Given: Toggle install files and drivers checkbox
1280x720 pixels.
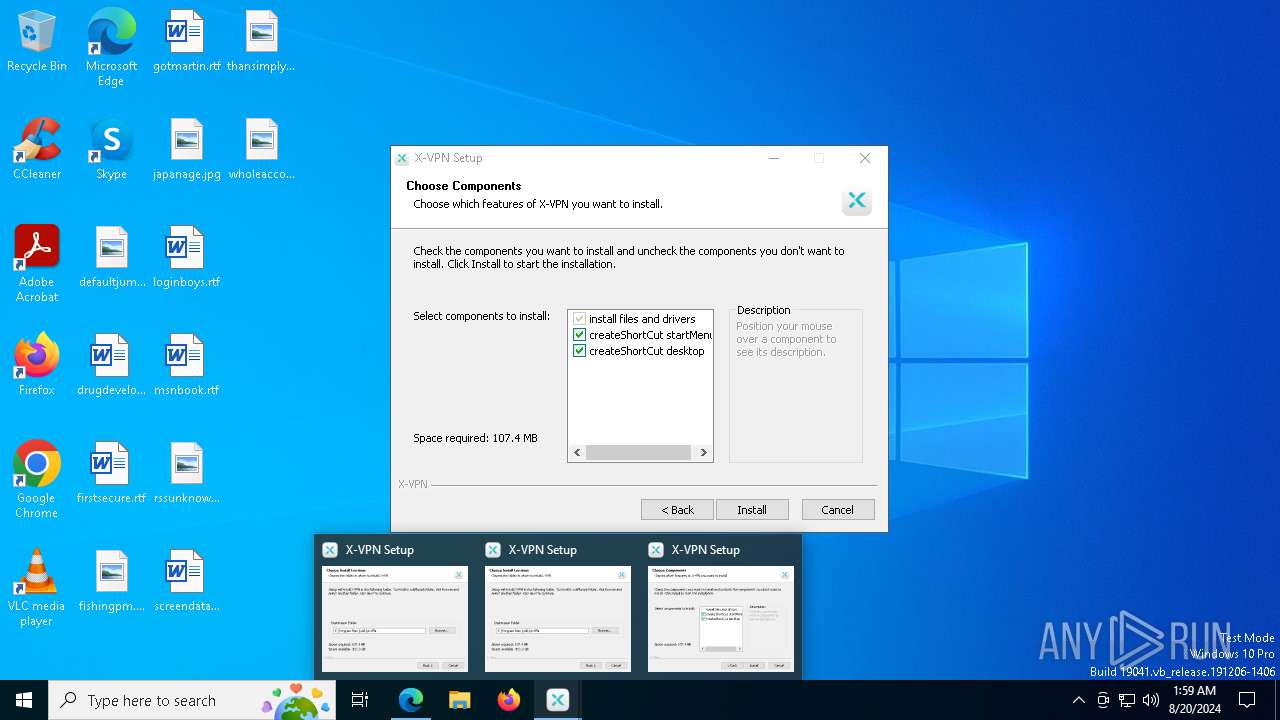Looking at the screenshot, I should 579,319.
